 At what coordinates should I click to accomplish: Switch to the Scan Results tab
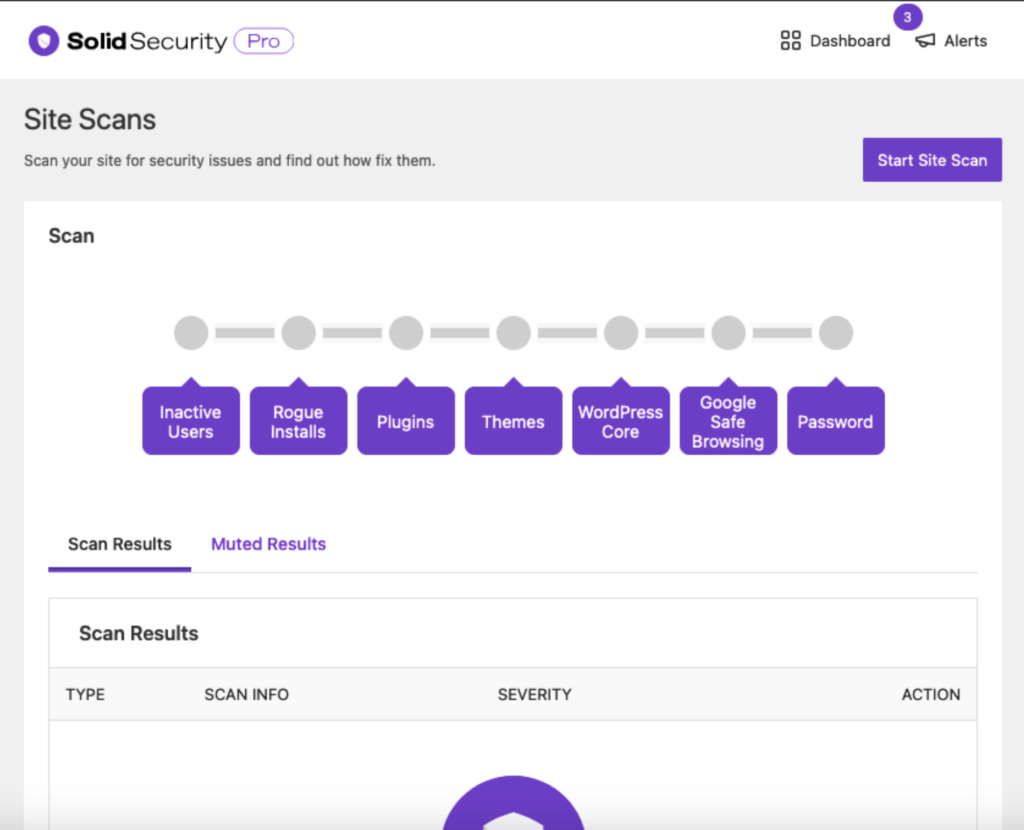(x=120, y=545)
